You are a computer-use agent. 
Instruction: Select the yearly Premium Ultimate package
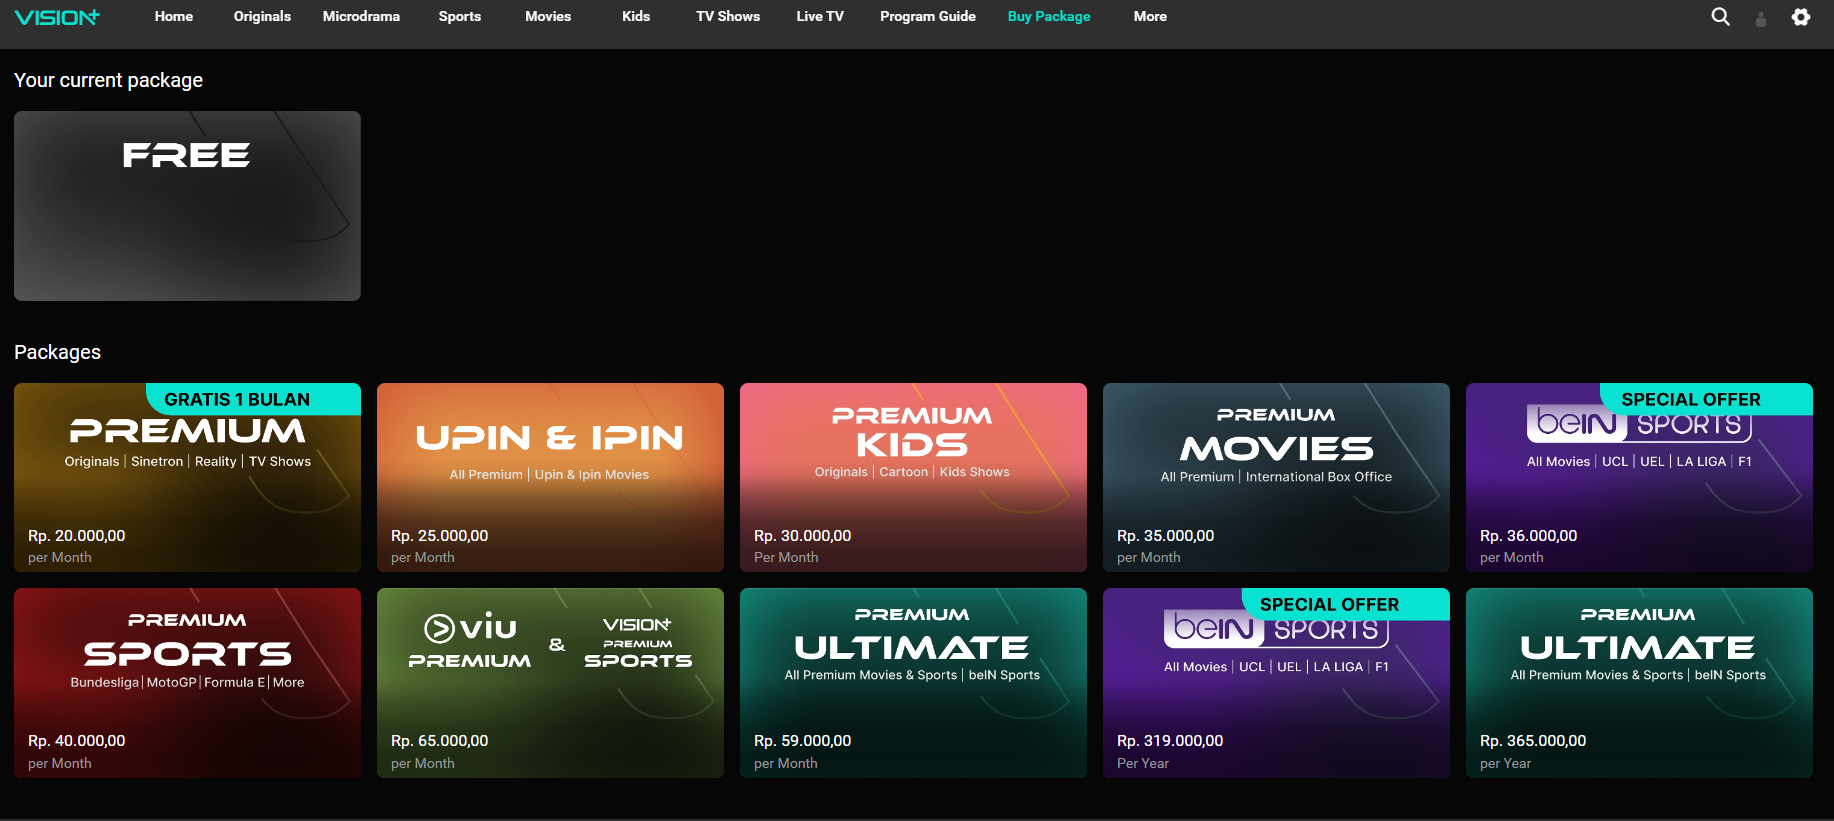click(1639, 683)
